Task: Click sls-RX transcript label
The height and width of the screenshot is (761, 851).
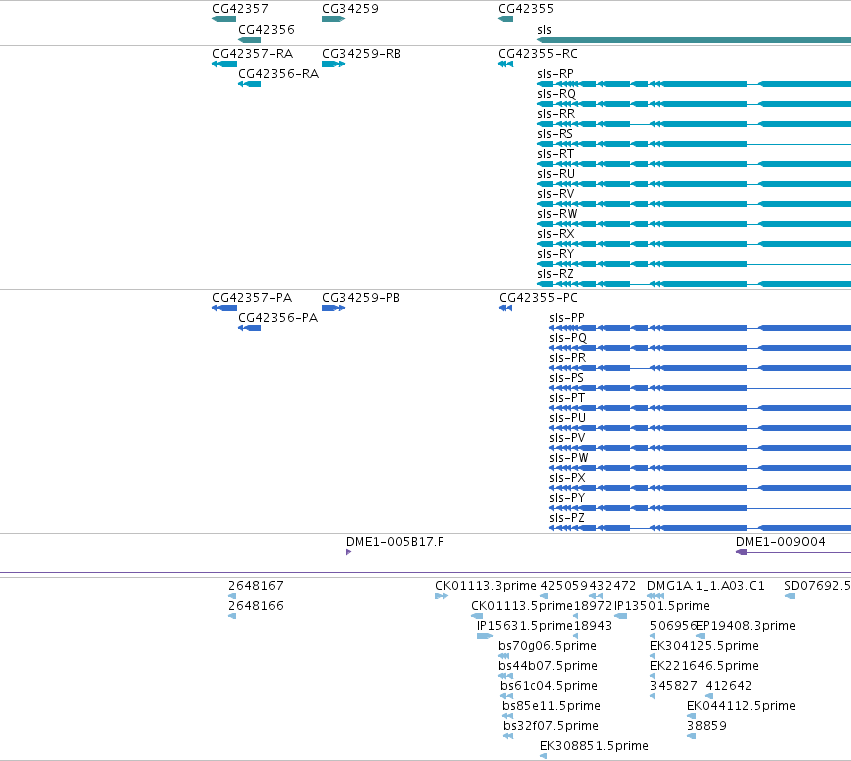Action: pos(555,234)
